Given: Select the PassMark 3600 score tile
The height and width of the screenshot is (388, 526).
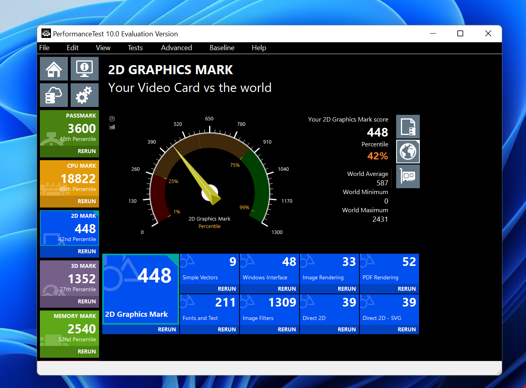Looking at the screenshot, I should click(69, 128).
